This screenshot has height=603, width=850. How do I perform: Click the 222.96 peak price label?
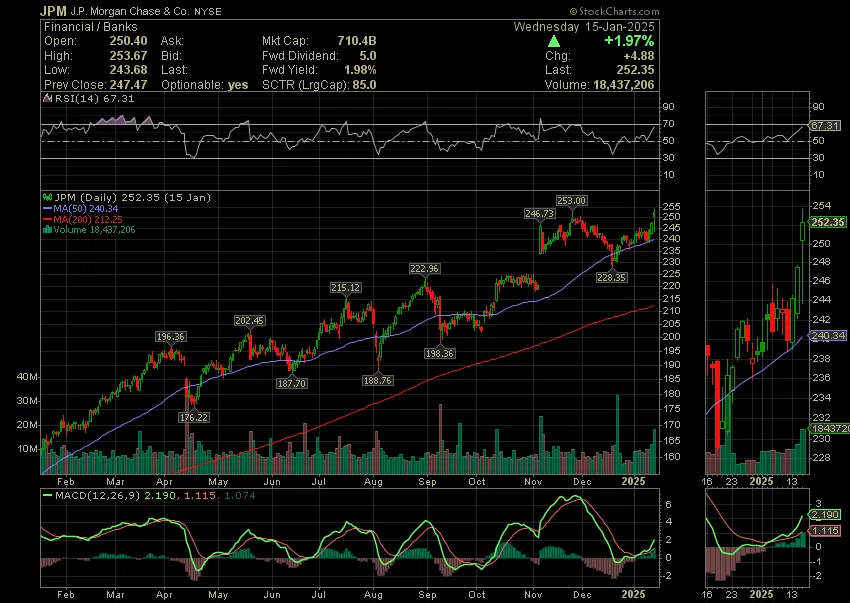pos(424,268)
